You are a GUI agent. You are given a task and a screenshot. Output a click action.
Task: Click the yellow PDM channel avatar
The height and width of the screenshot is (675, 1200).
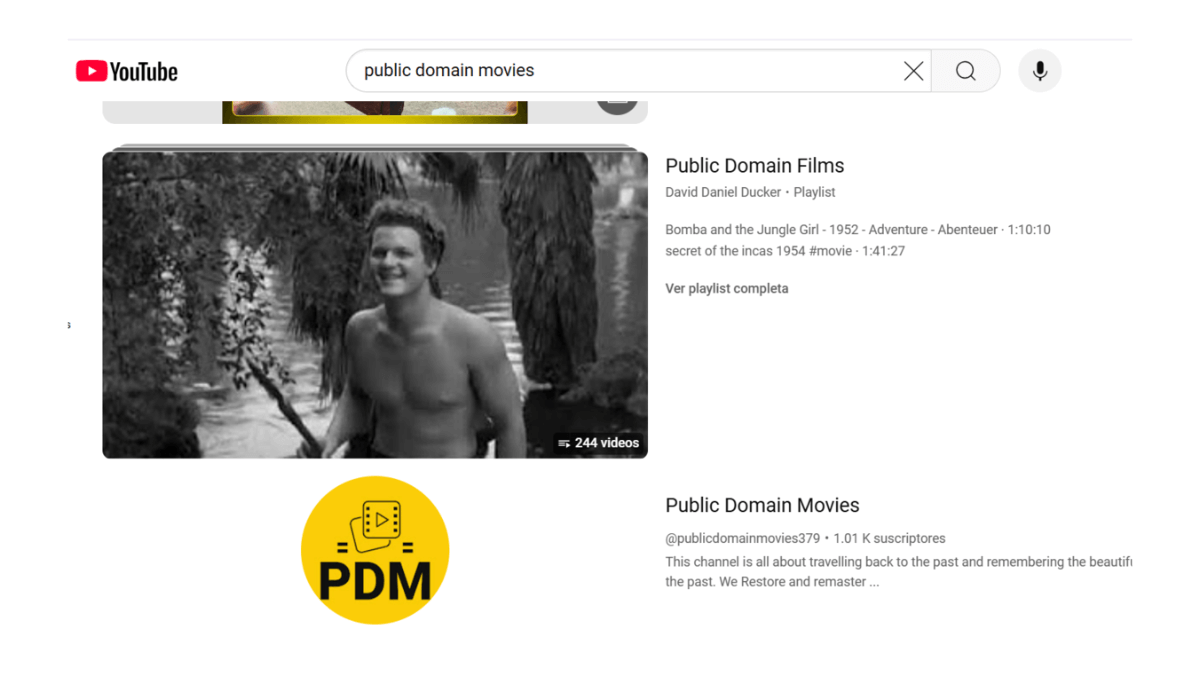click(375, 549)
